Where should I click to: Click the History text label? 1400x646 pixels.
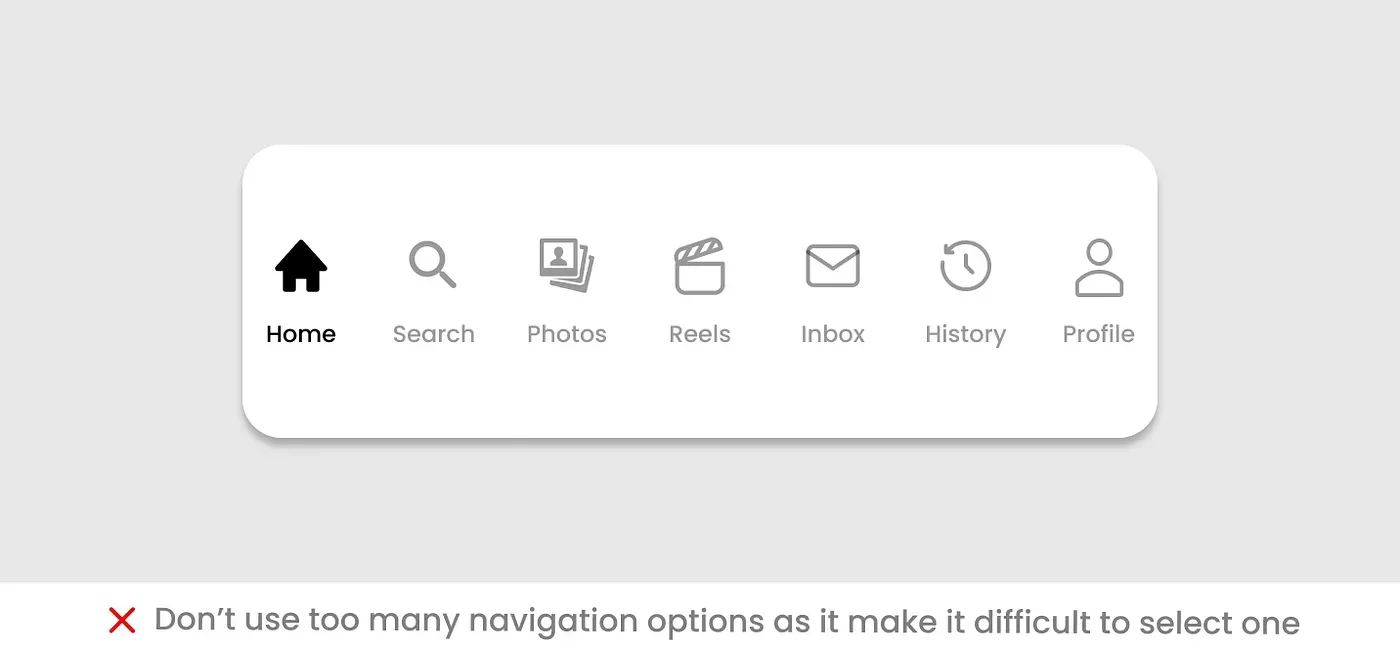(x=965, y=335)
